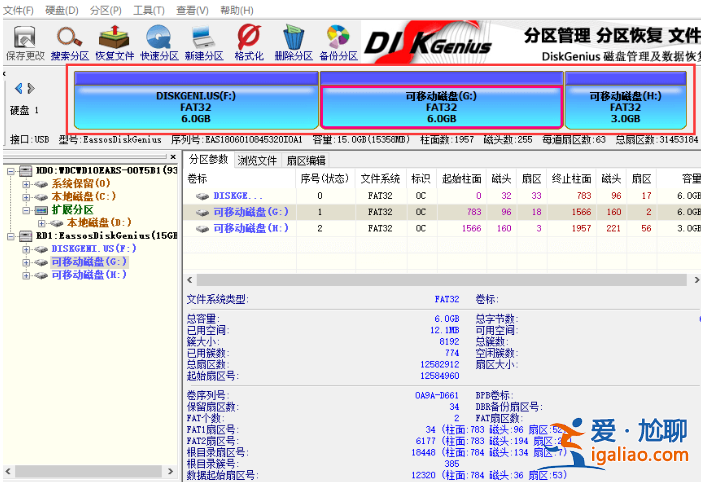Click the RD1 removable disk icon in tree
This screenshot has width=701, height=482.
(26, 236)
